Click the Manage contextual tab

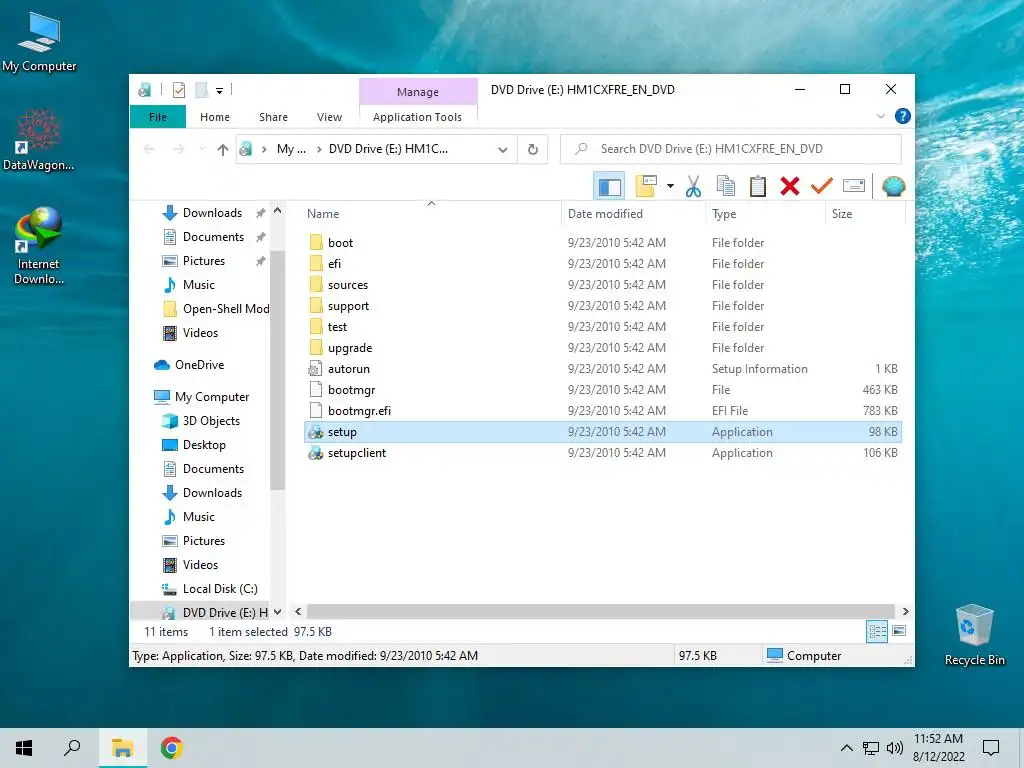tap(418, 91)
